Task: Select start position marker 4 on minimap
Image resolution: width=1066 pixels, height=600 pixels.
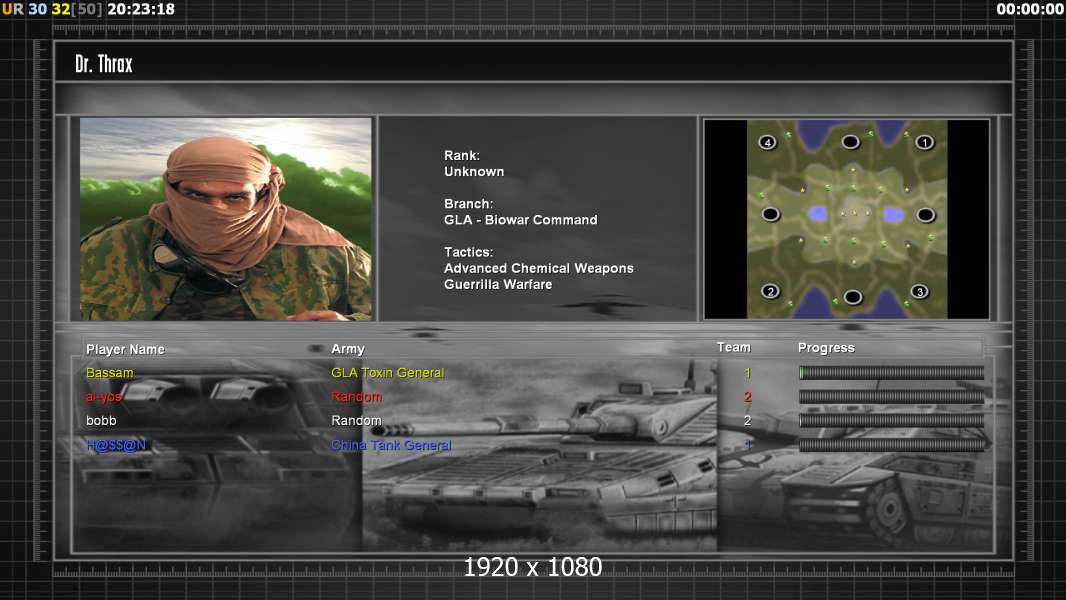Action: tap(767, 142)
